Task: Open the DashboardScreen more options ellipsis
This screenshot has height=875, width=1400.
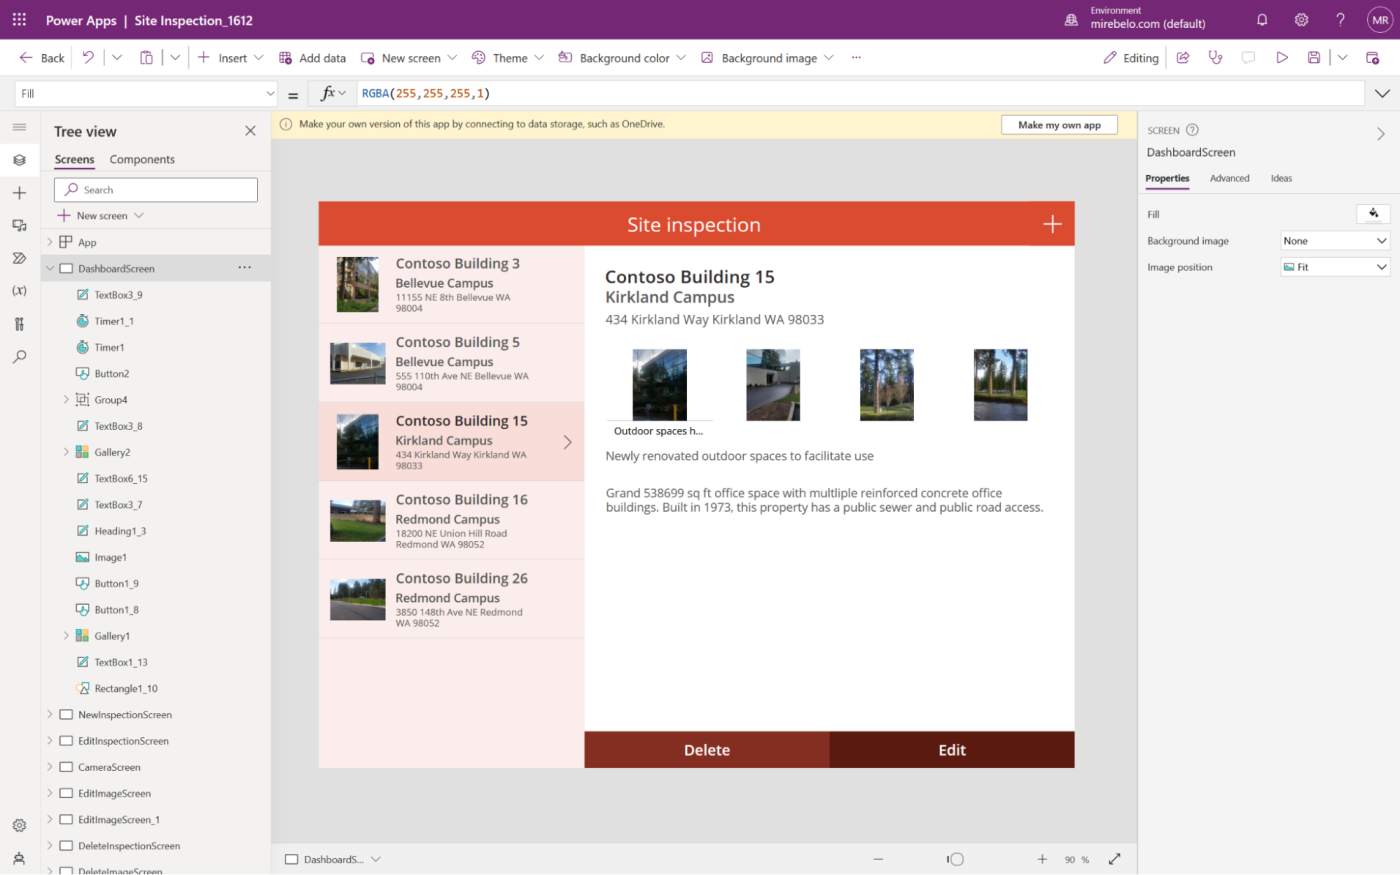Action: coord(245,268)
